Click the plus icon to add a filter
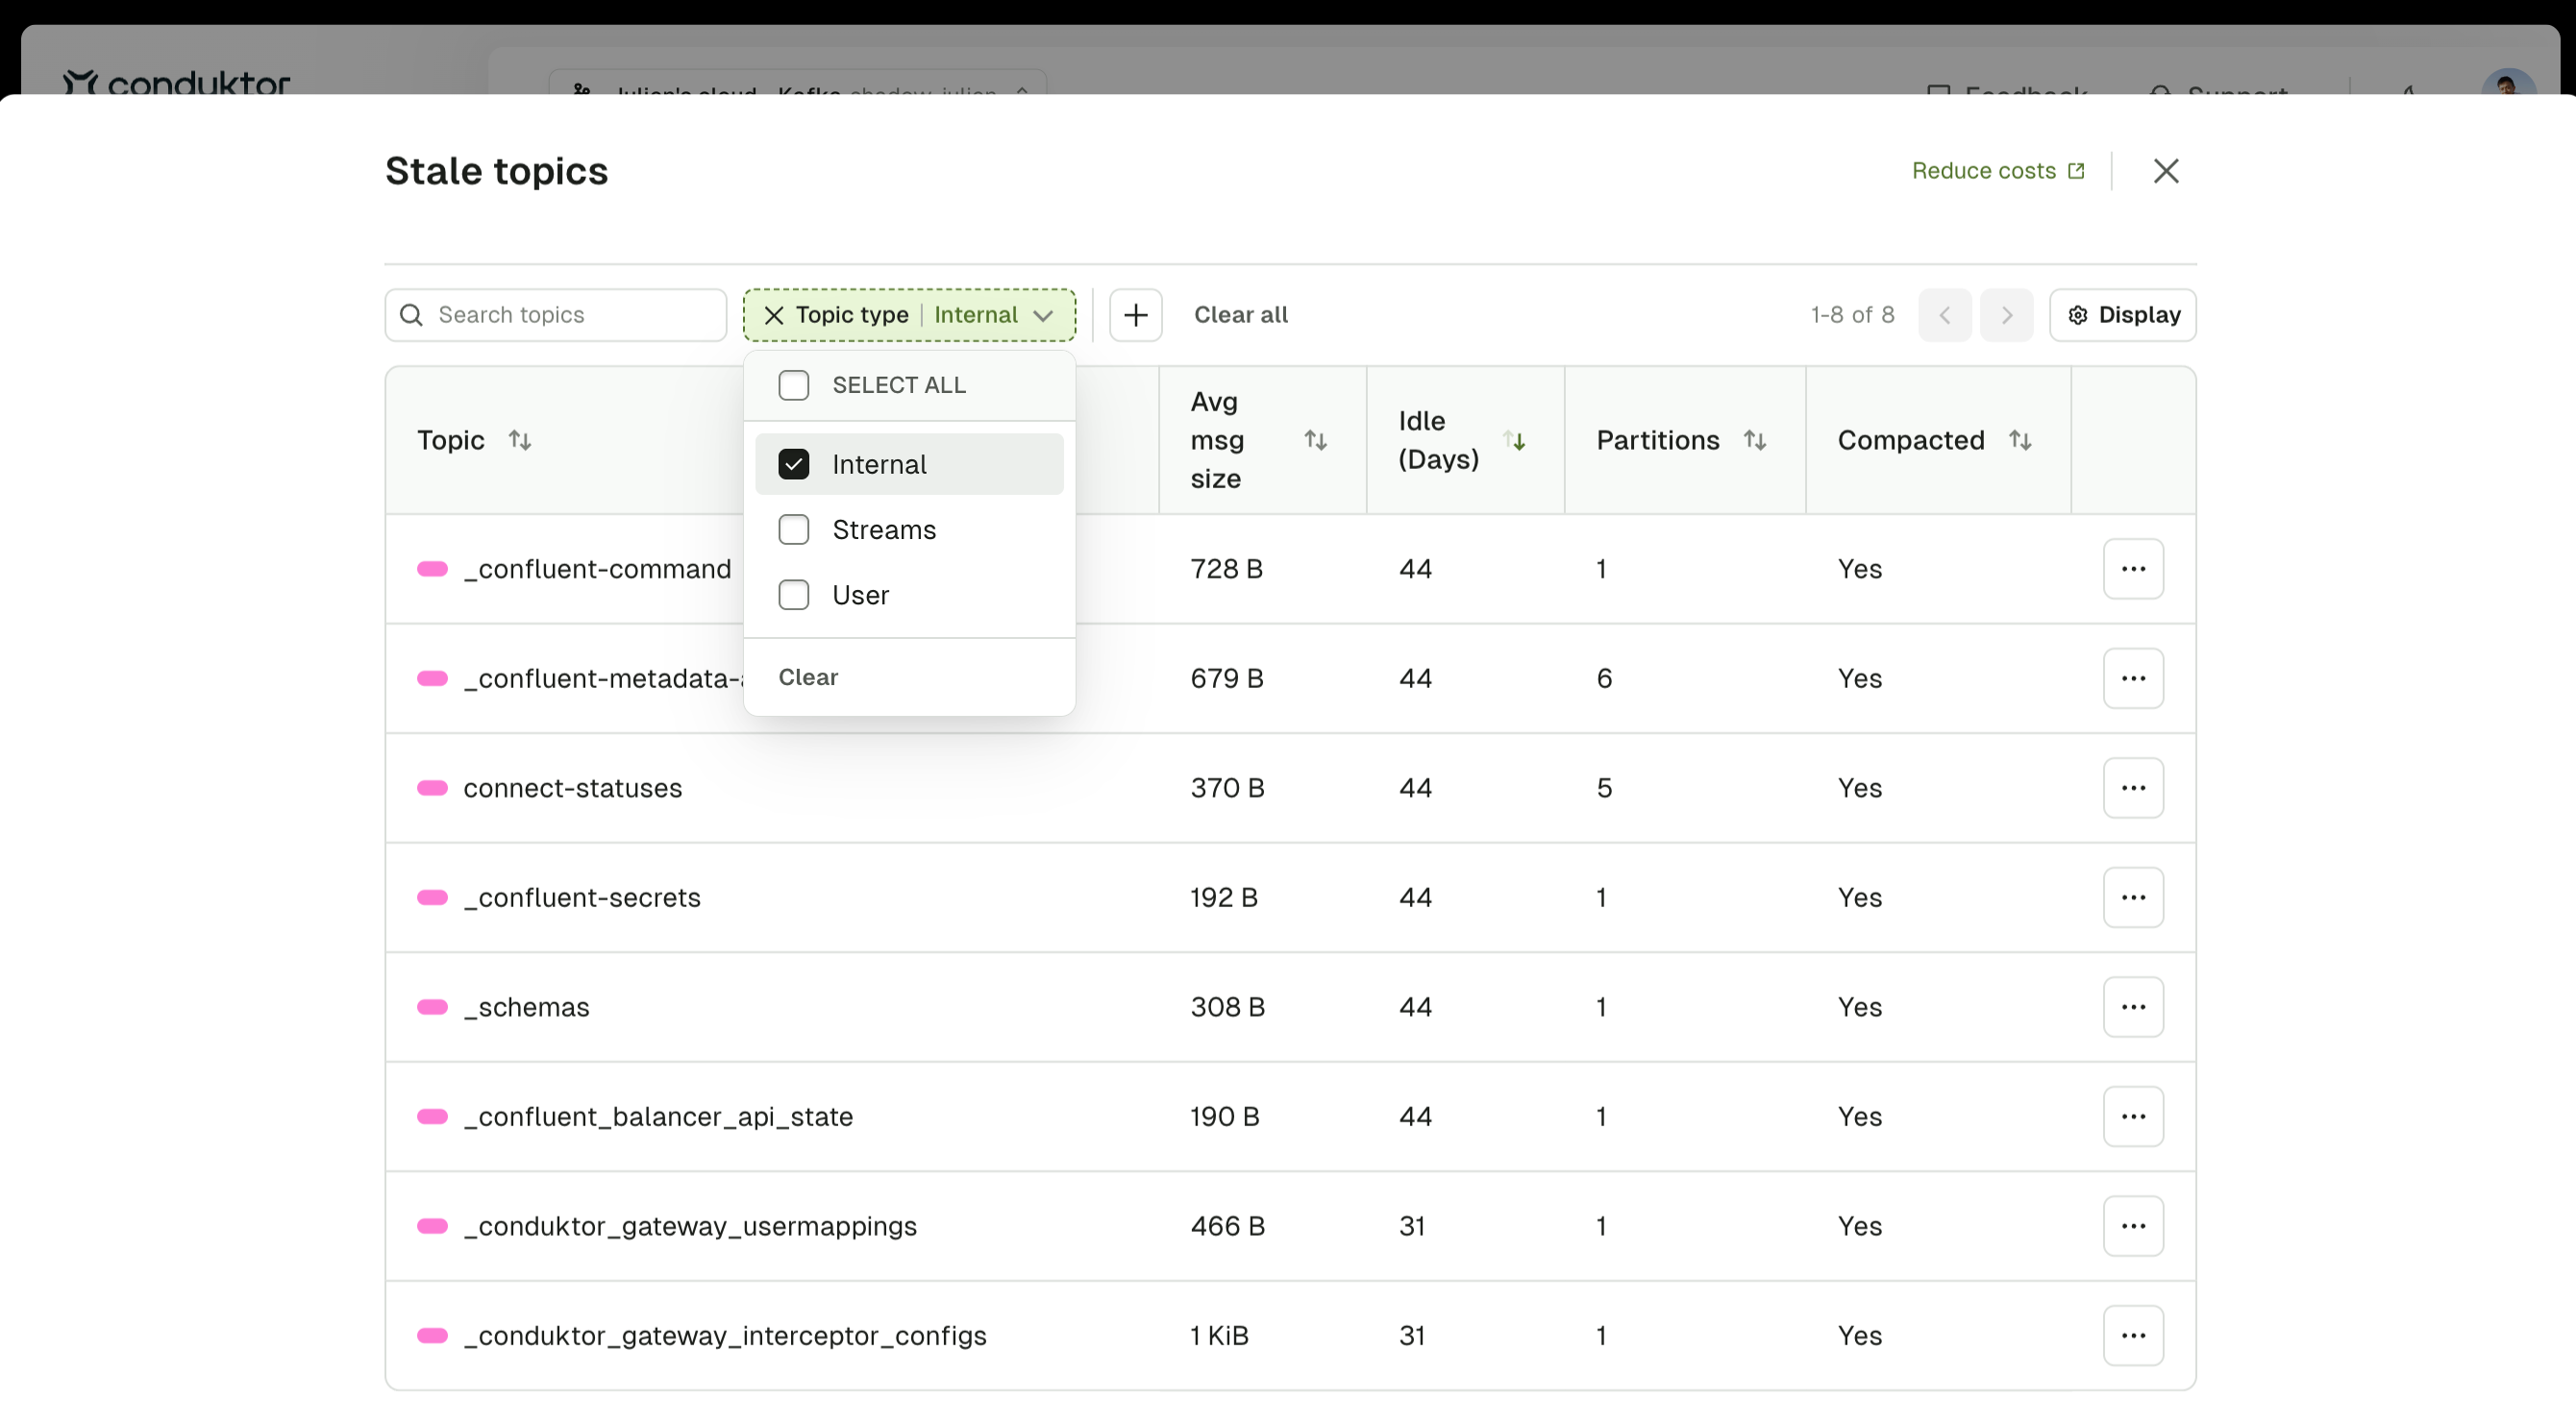This screenshot has width=2576, height=1424. click(1136, 314)
